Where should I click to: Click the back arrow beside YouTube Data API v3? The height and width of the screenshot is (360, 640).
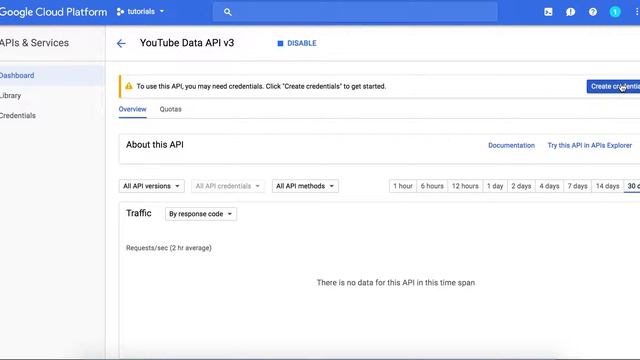point(121,43)
